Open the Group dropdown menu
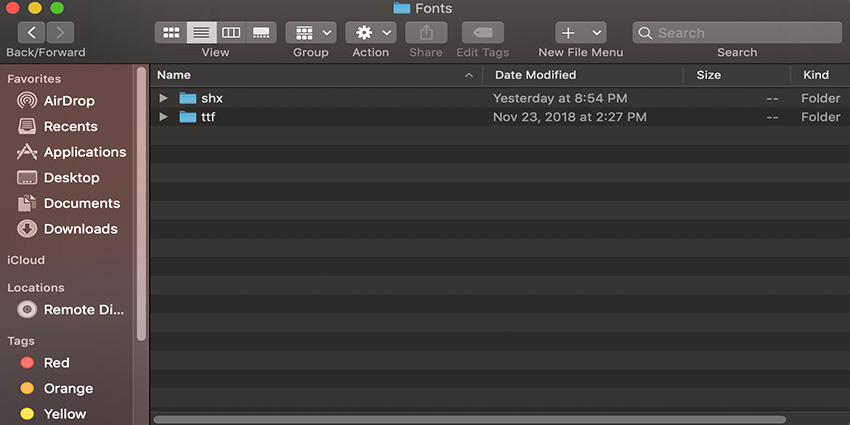Image resolution: width=850 pixels, height=425 pixels. (x=311, y=33)
